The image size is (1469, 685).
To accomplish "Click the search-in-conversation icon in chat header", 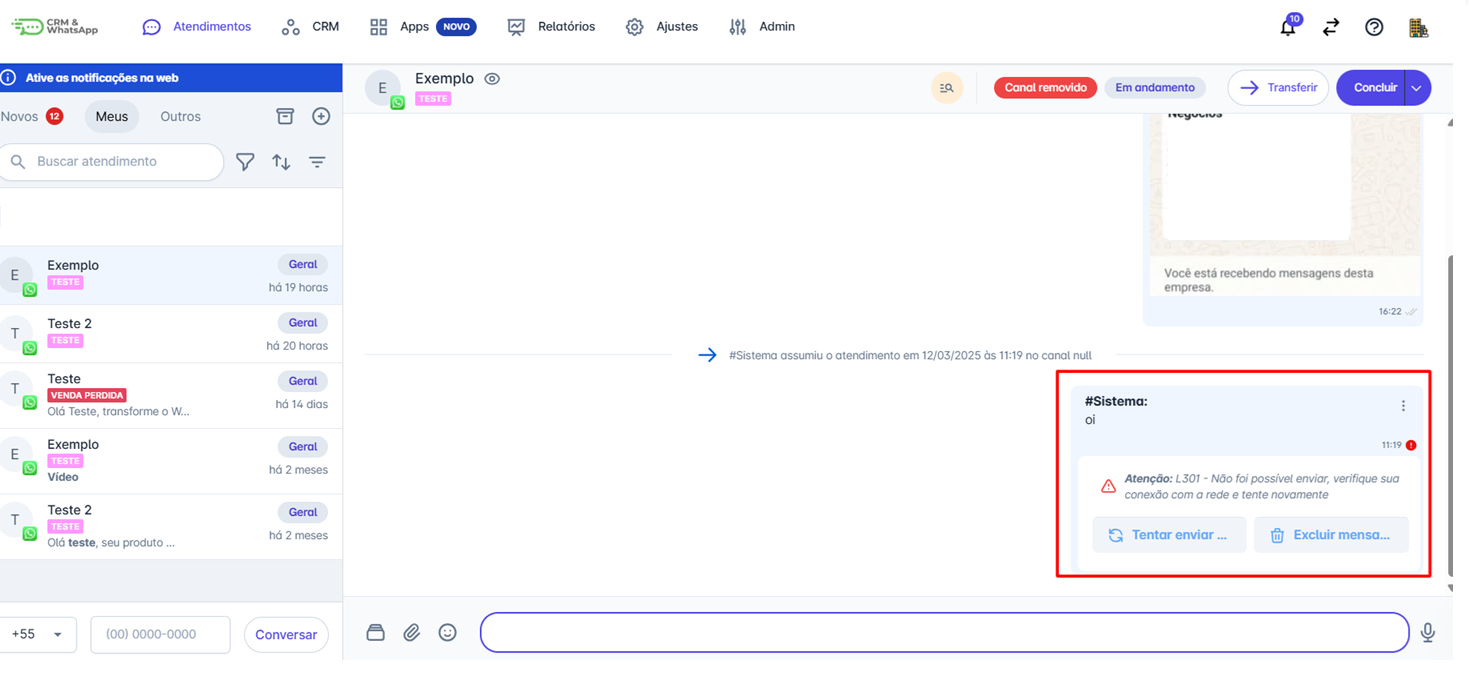I will click(x=946, y=88).
